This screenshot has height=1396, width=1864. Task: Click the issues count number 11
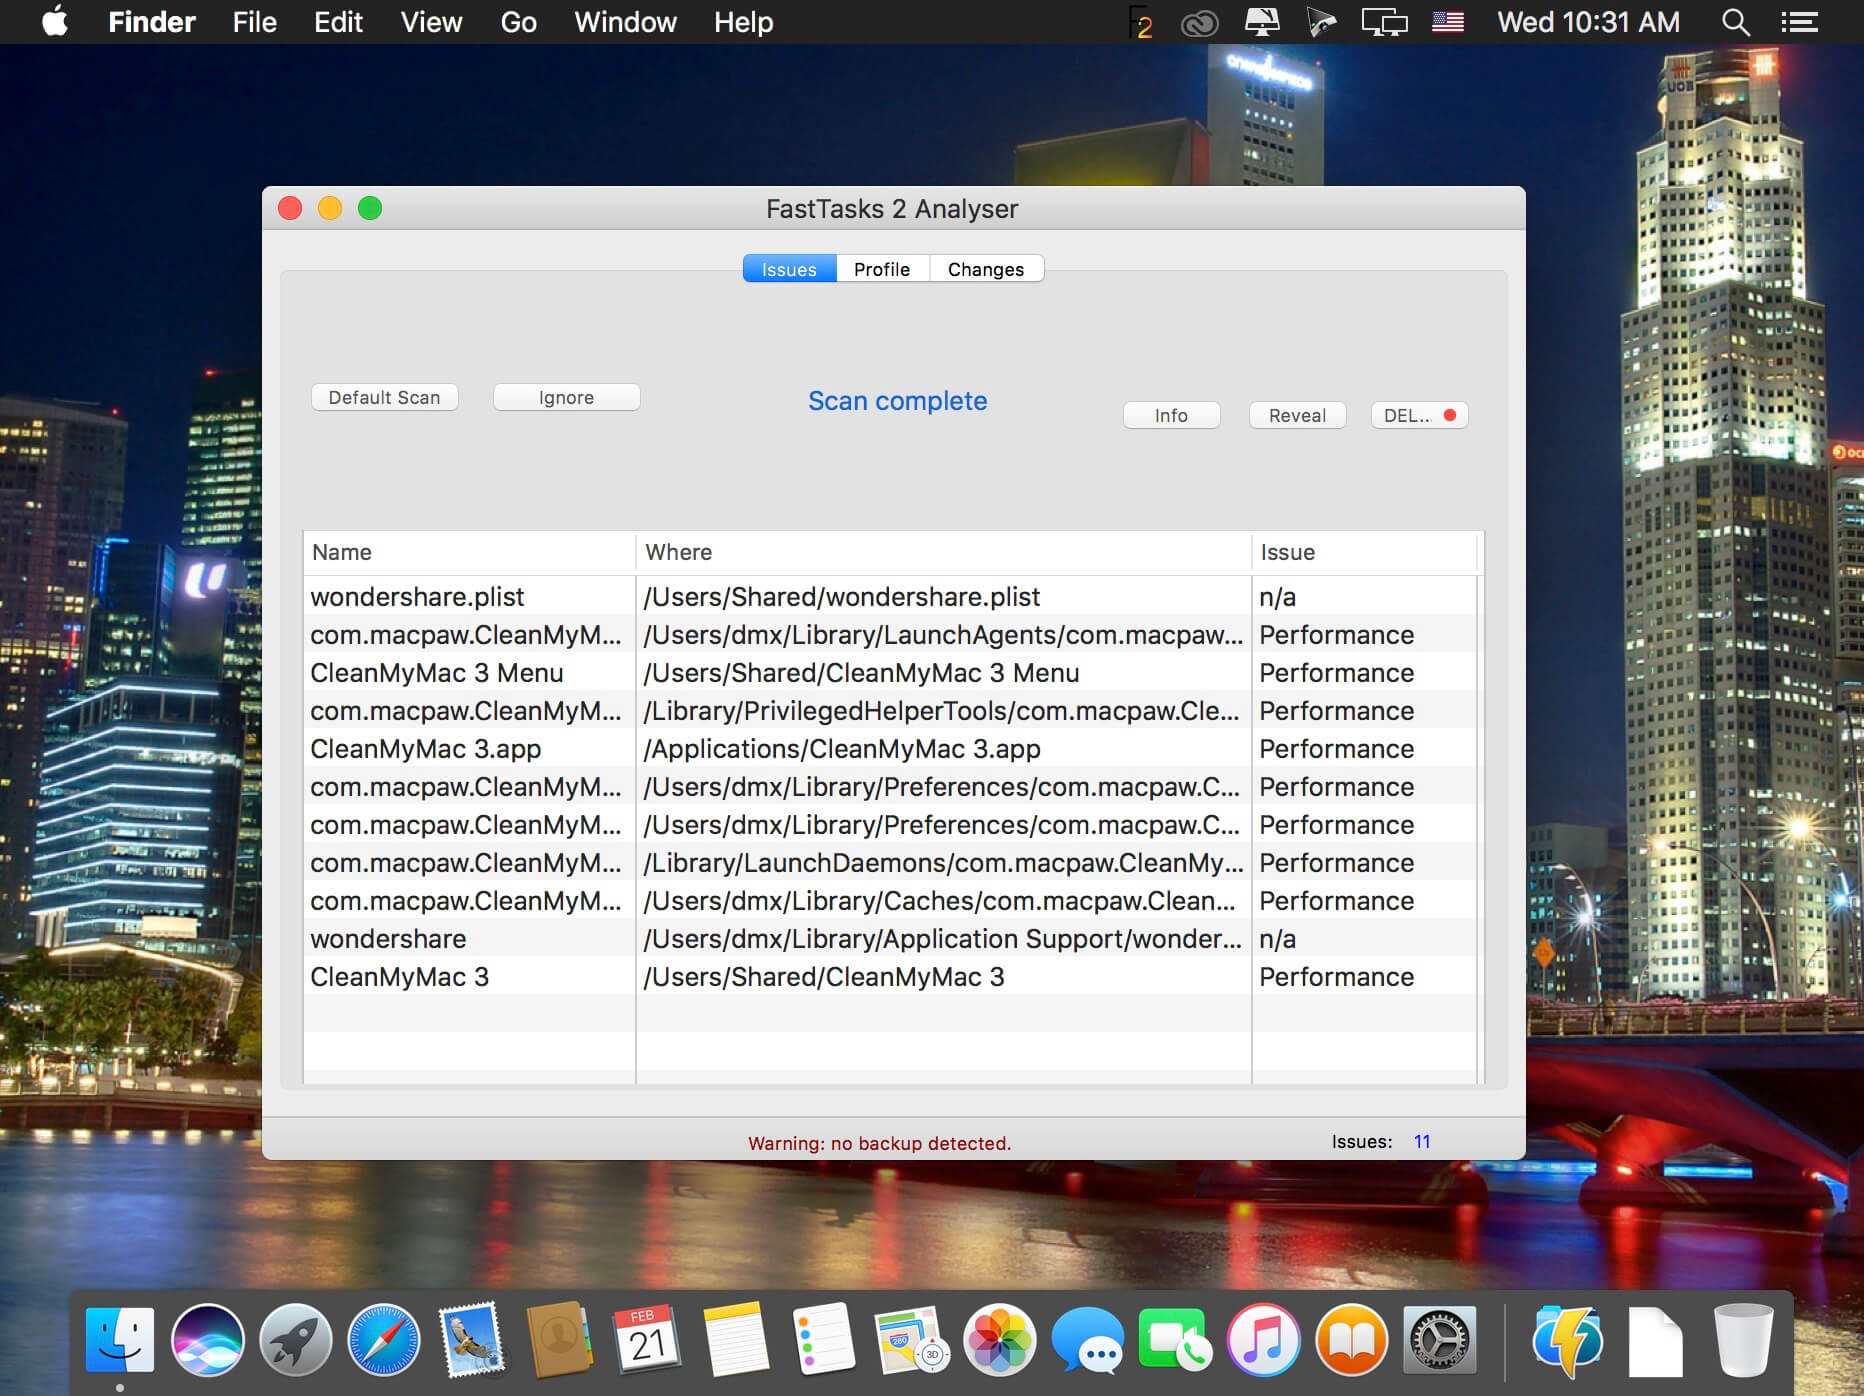click(x=1422, y=1141)
